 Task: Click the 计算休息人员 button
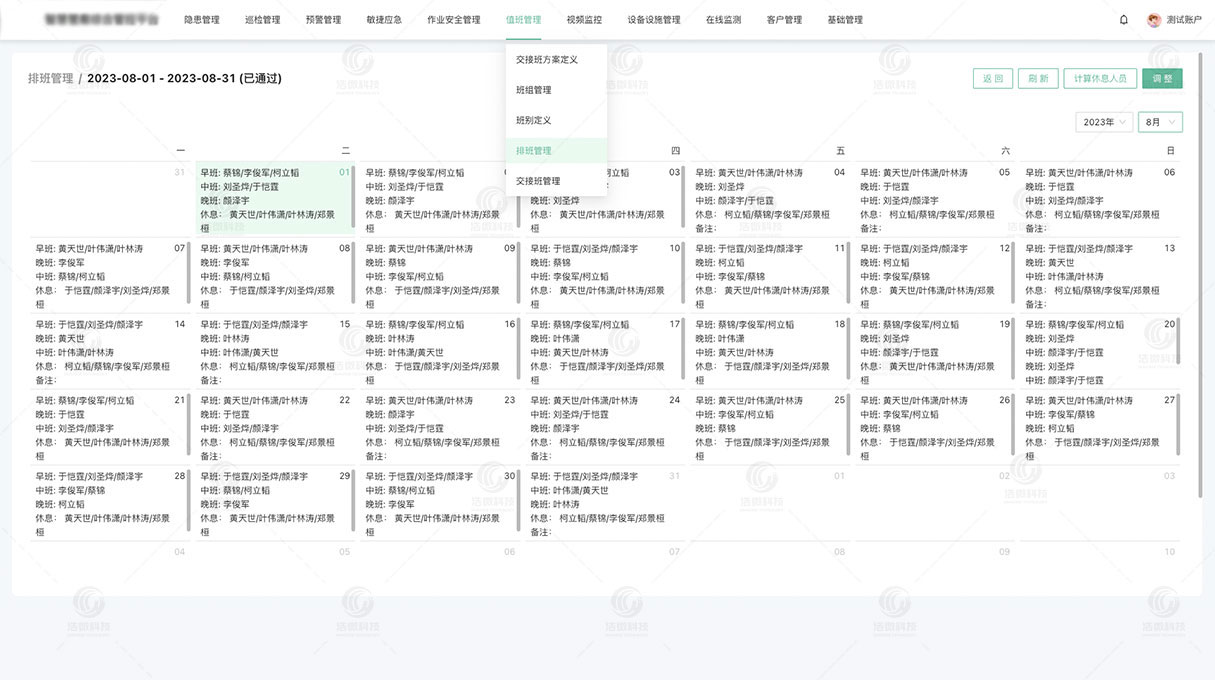click(1098, 78)
